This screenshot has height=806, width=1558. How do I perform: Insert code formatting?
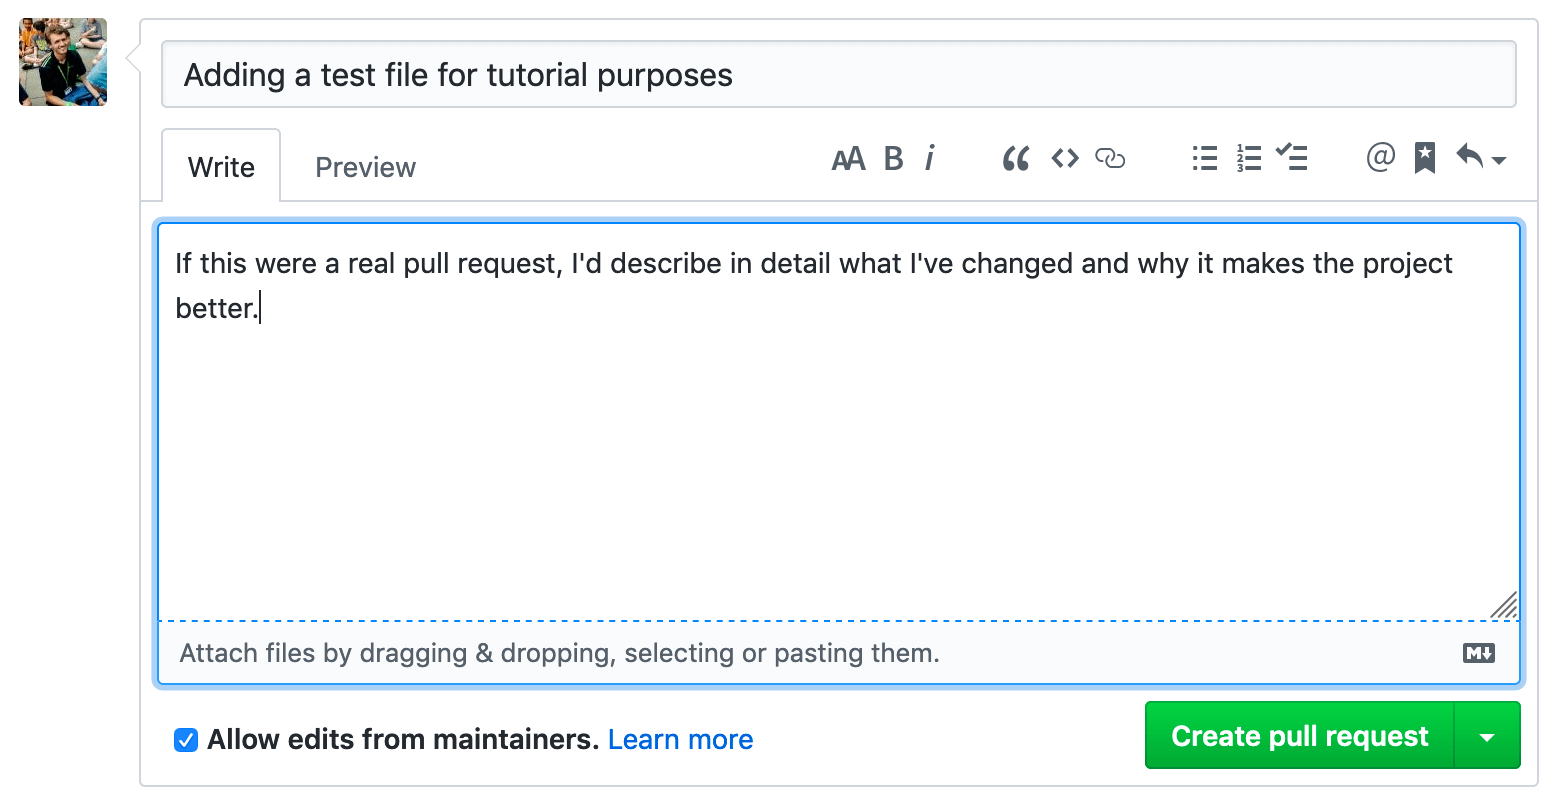(1065, 159)
